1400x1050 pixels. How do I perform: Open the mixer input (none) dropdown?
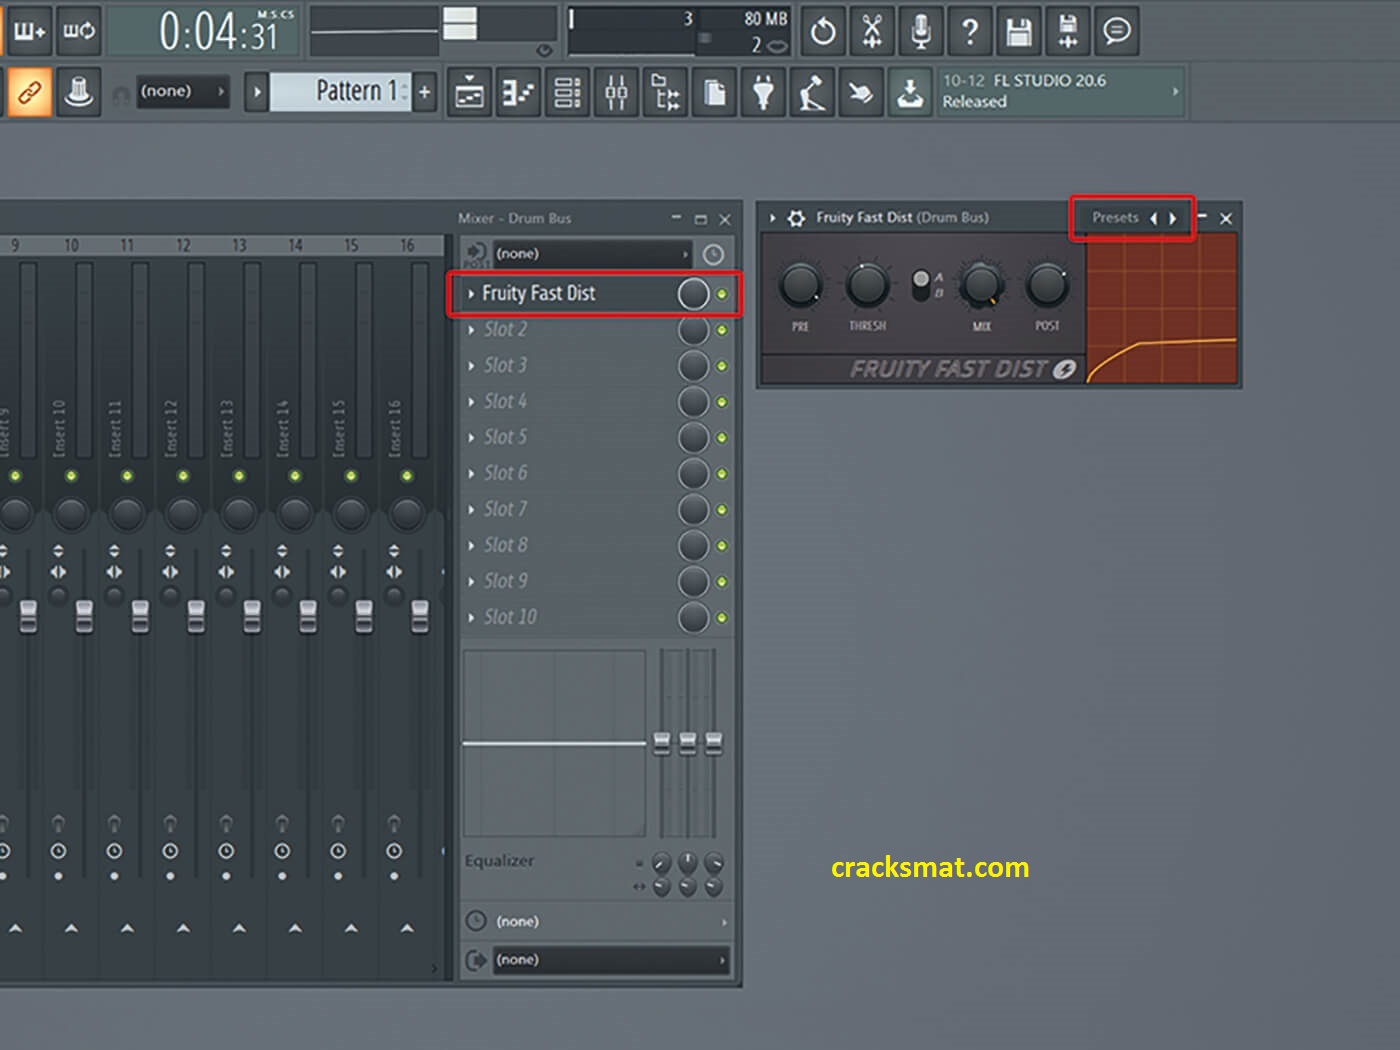click(x=592, y=254)
